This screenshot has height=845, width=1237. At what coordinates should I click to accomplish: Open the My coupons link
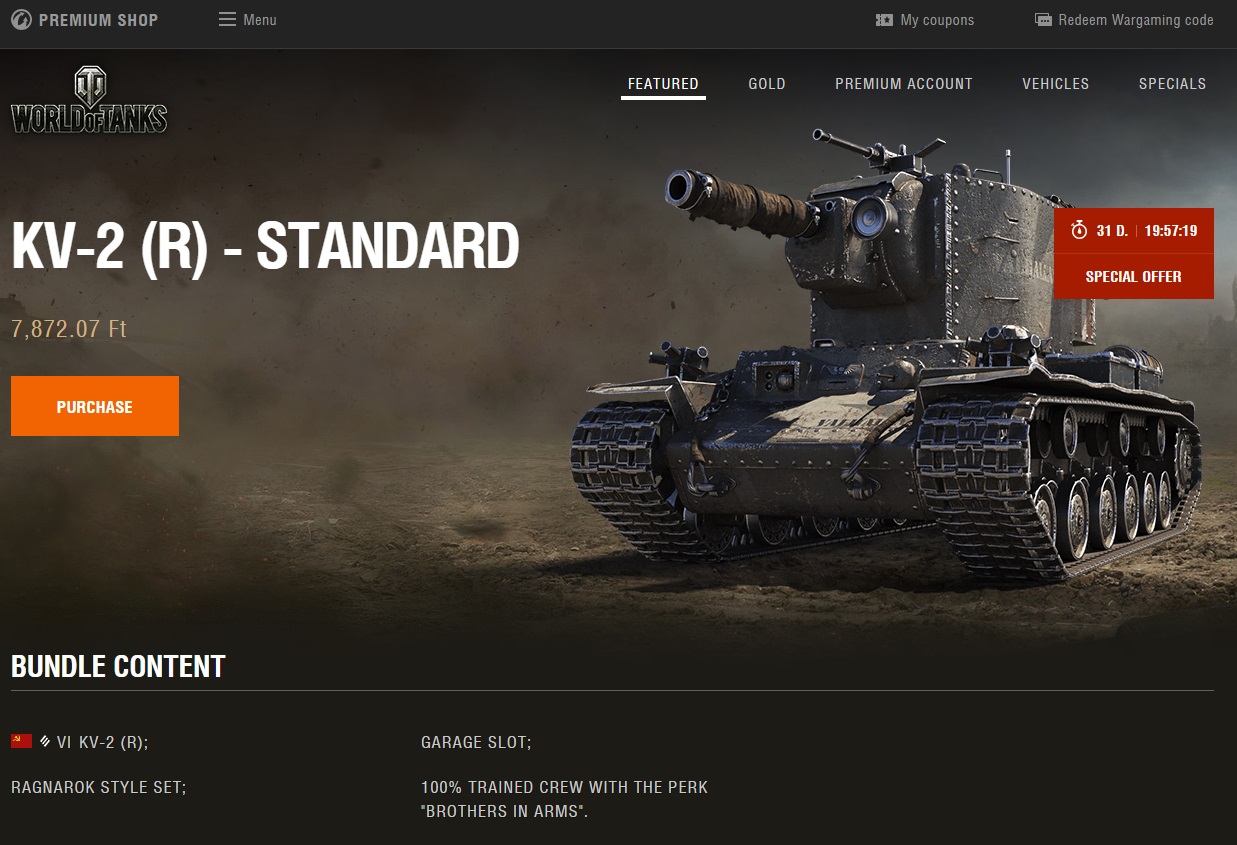[x=937, y=20]
